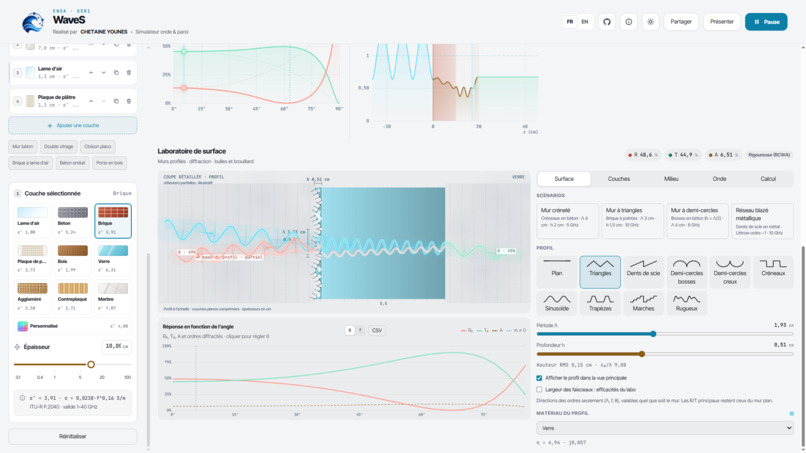Screen dimensions: 806x453
Task: Pause the simulation
Action: click(766, 22)
